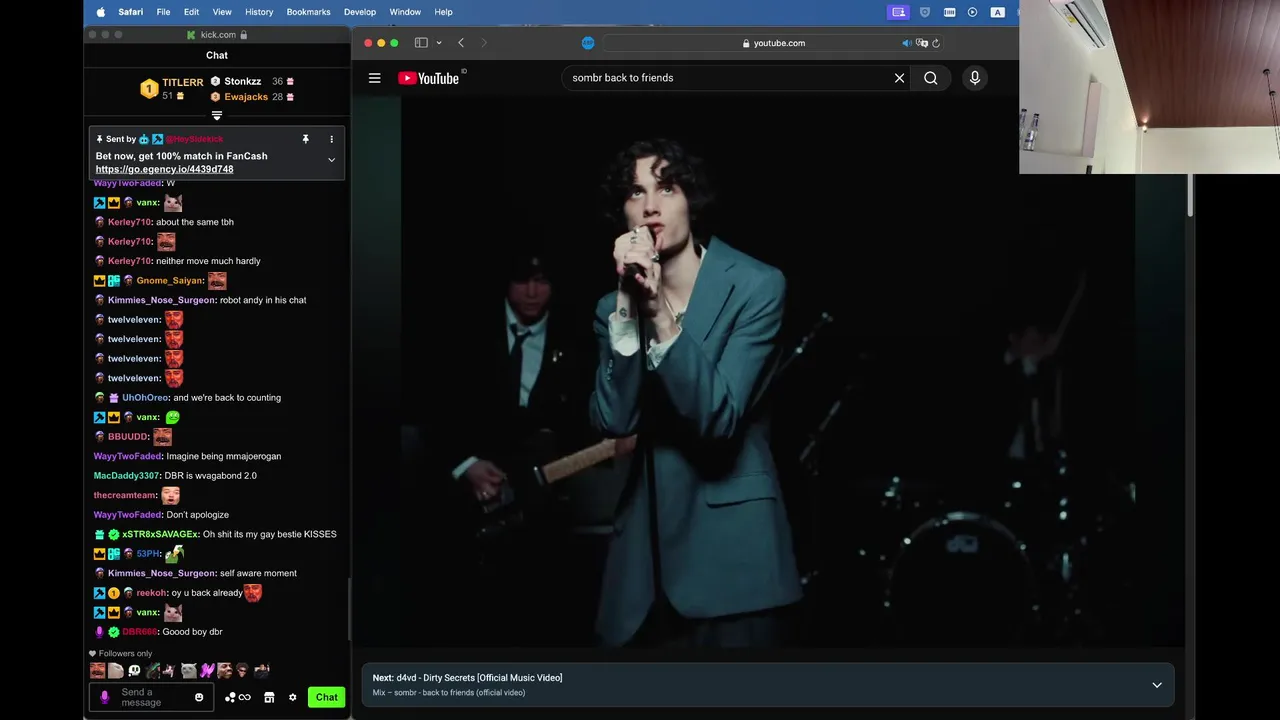1280x720 pixels.
Task: Open Kick chat settings gear
Action: tap(292, 697)
